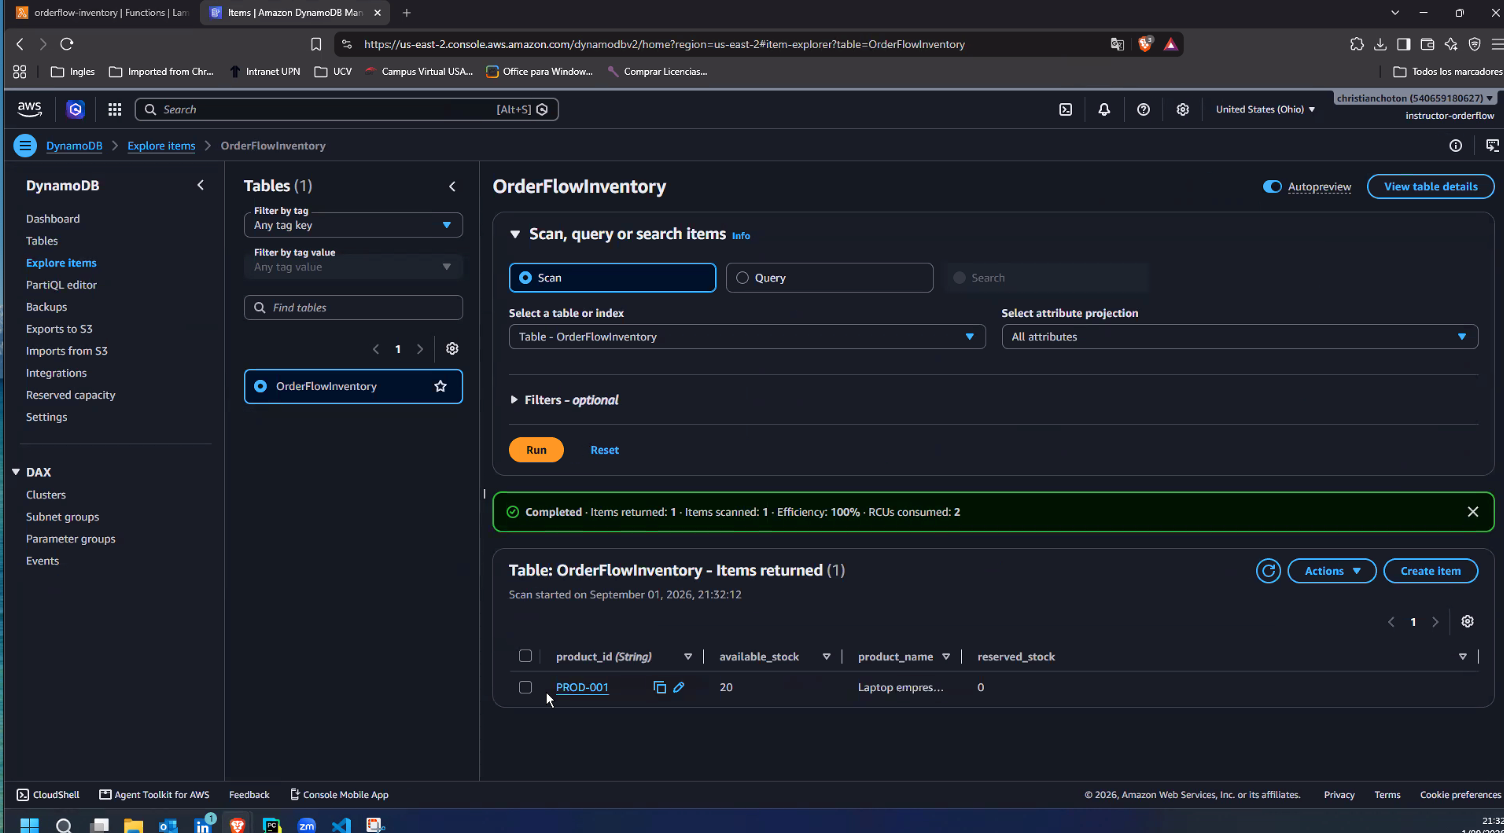
Task: Open the attribute projection dropdown
Action: tap(1240, 337)
